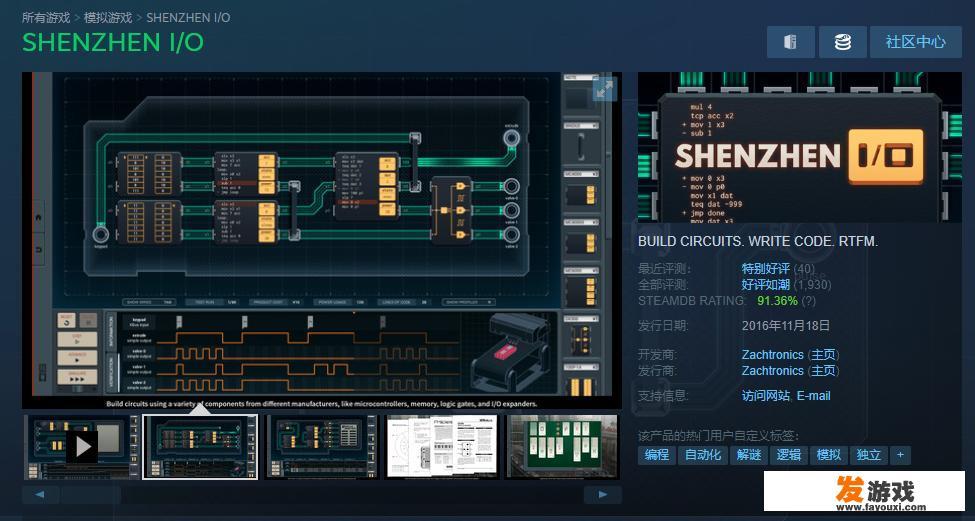Open developer Zachtronics link

click(x=772, y=354)
